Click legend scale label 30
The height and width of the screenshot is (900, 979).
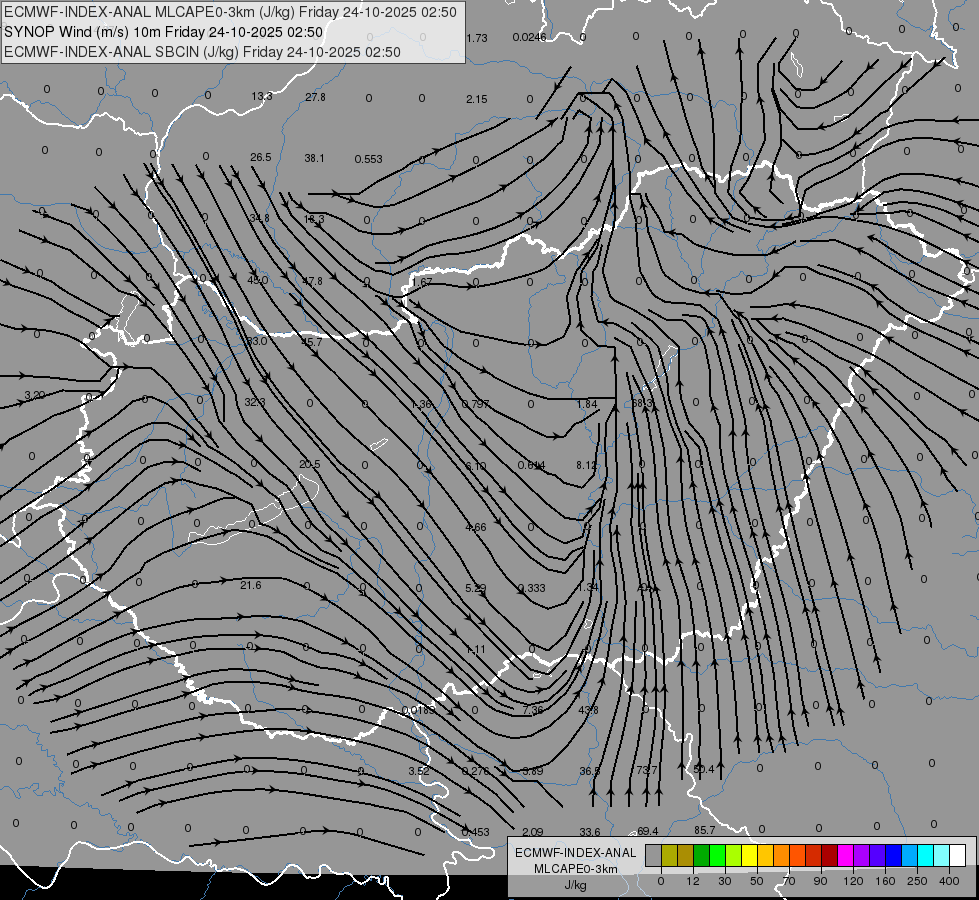pyautogui.click(x=724, y=881)
